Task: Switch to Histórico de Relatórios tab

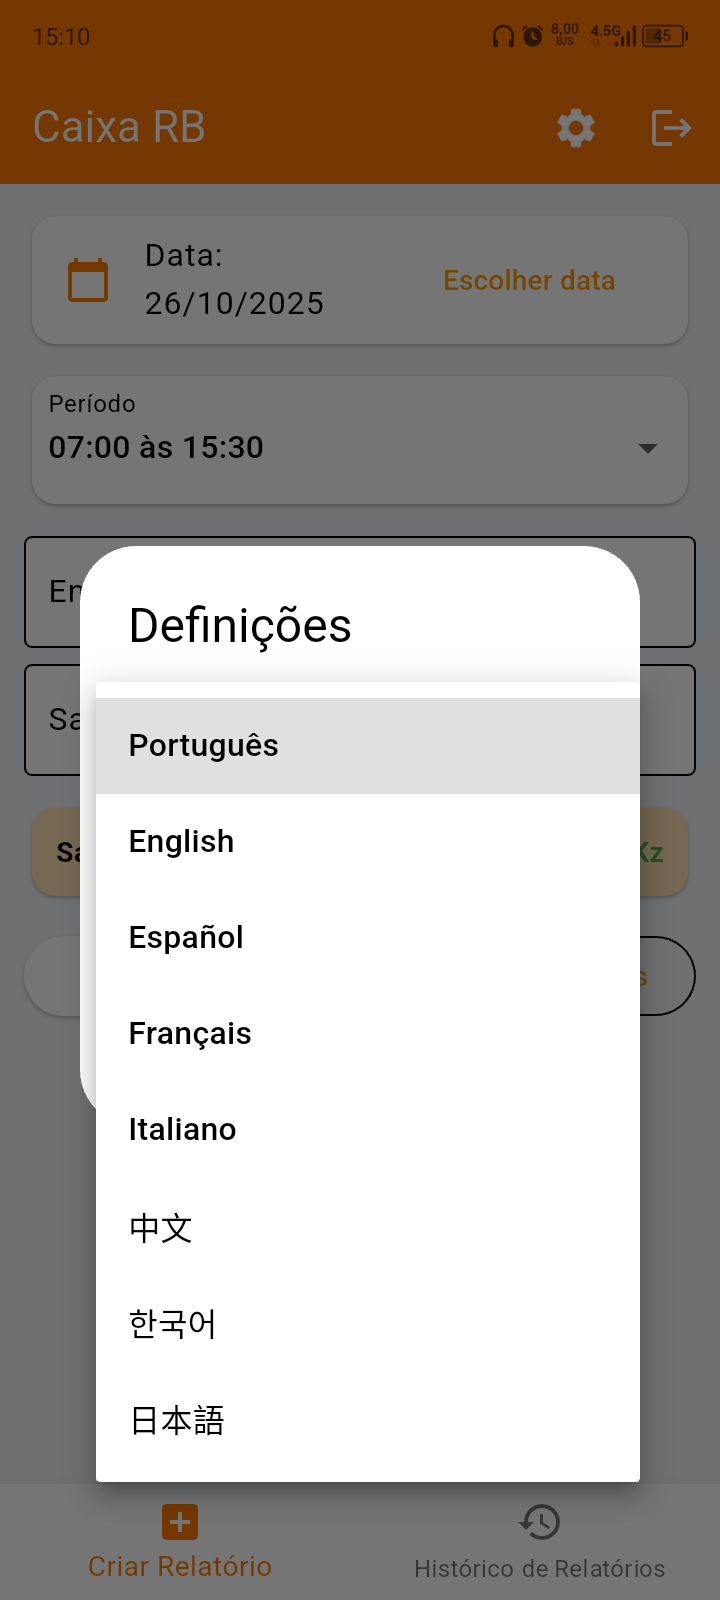Action: coord(540,1568)
